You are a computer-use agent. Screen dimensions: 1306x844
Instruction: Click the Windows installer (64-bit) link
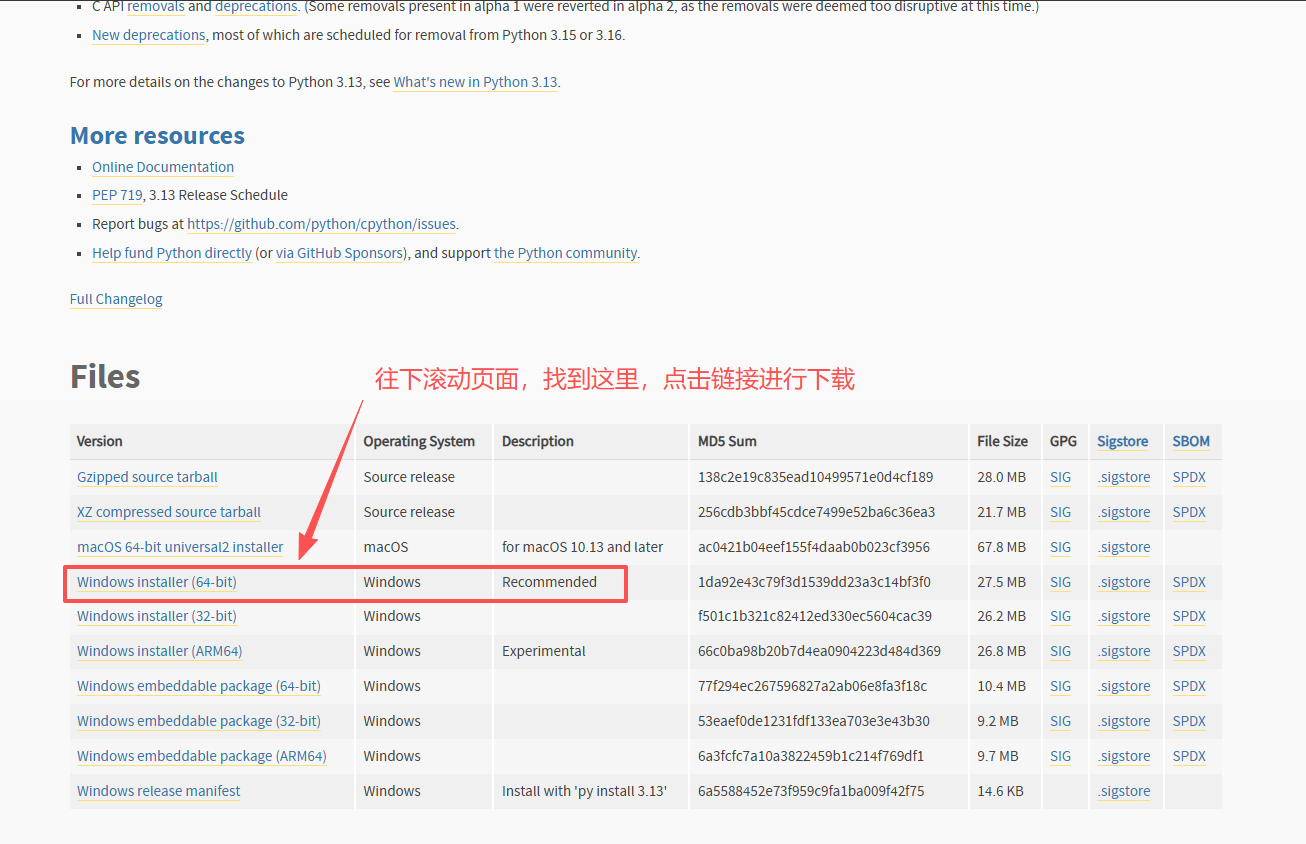point(156,582)
